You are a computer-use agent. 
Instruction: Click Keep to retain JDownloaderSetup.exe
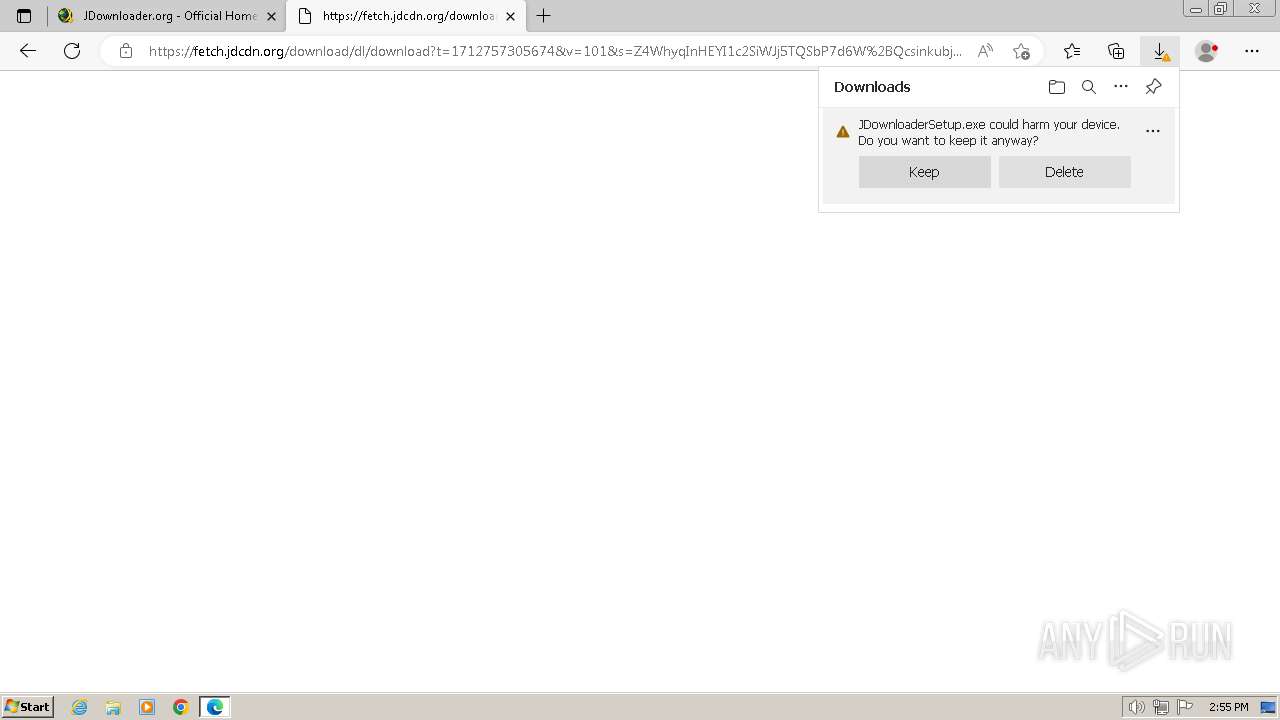(x=924, y=172)
